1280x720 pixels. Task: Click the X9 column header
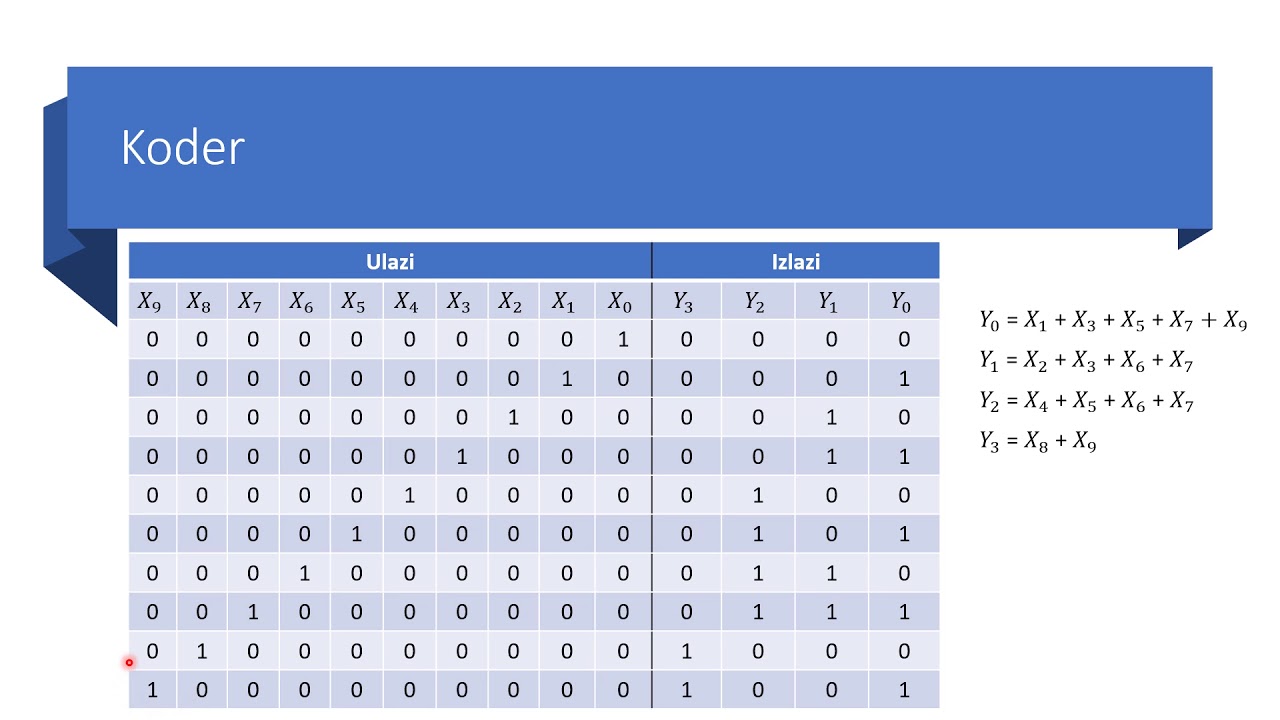point(150,301)
